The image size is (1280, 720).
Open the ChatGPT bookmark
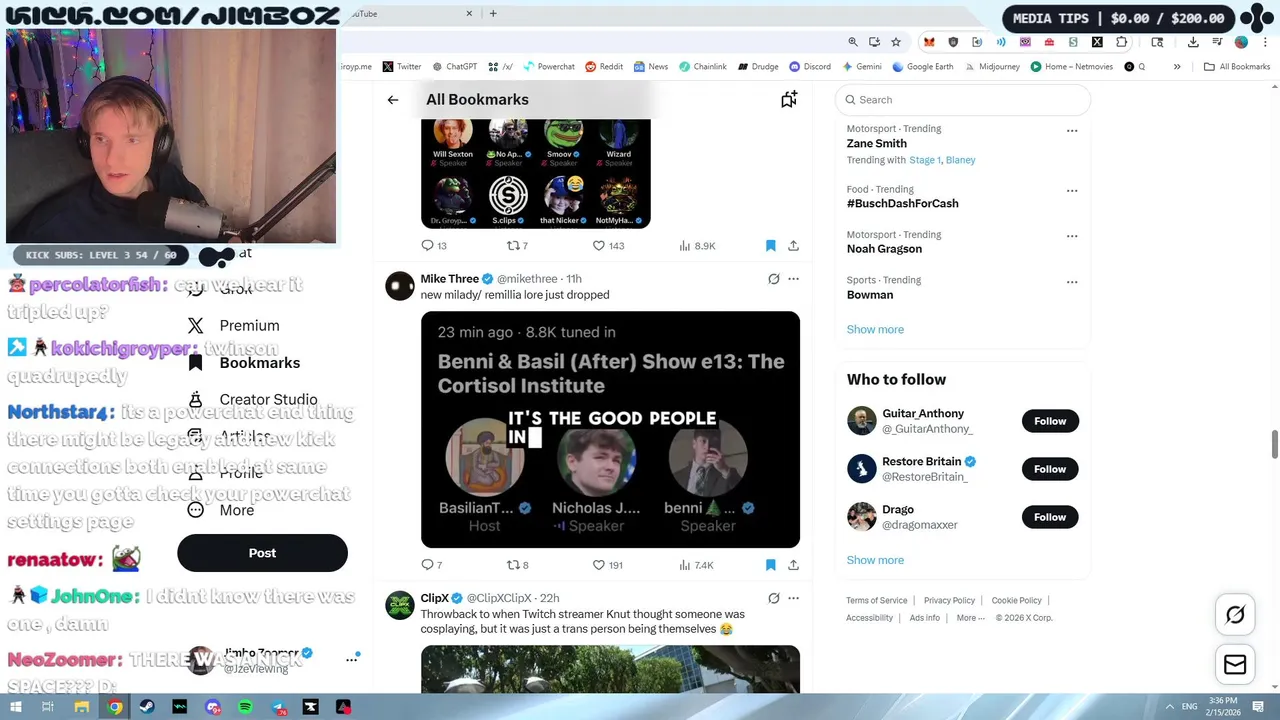click(454, 67)
